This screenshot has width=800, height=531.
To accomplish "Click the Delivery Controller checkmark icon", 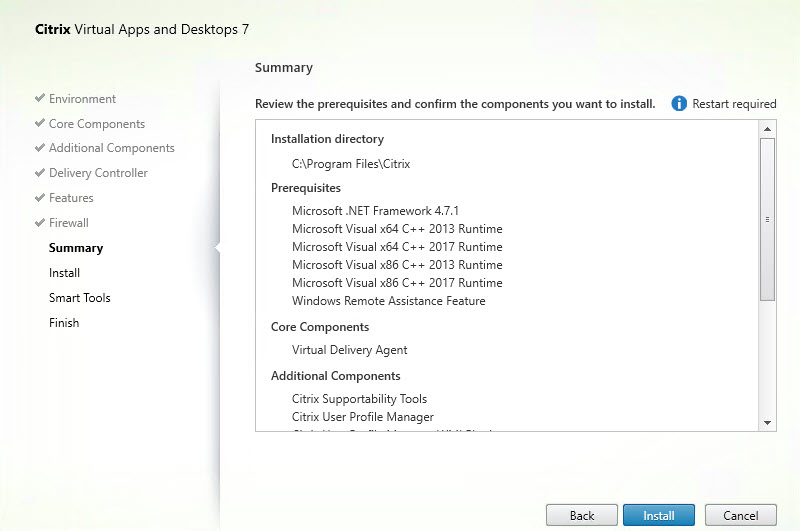I will point(40,173).
